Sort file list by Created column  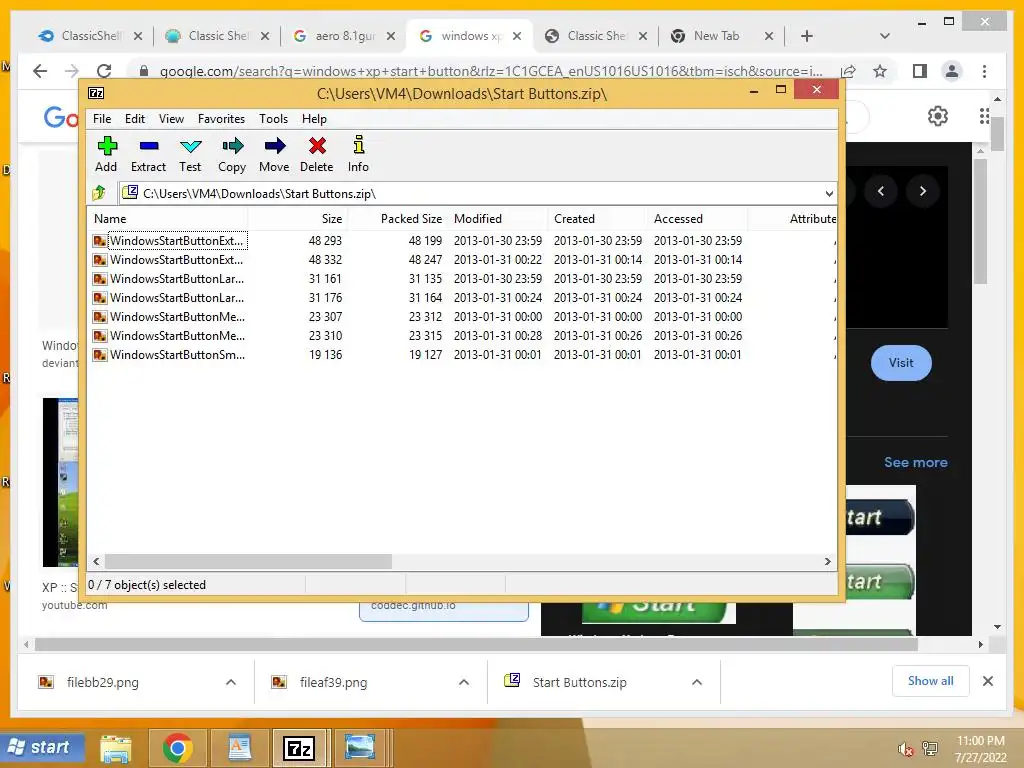(x=598, y=219)
